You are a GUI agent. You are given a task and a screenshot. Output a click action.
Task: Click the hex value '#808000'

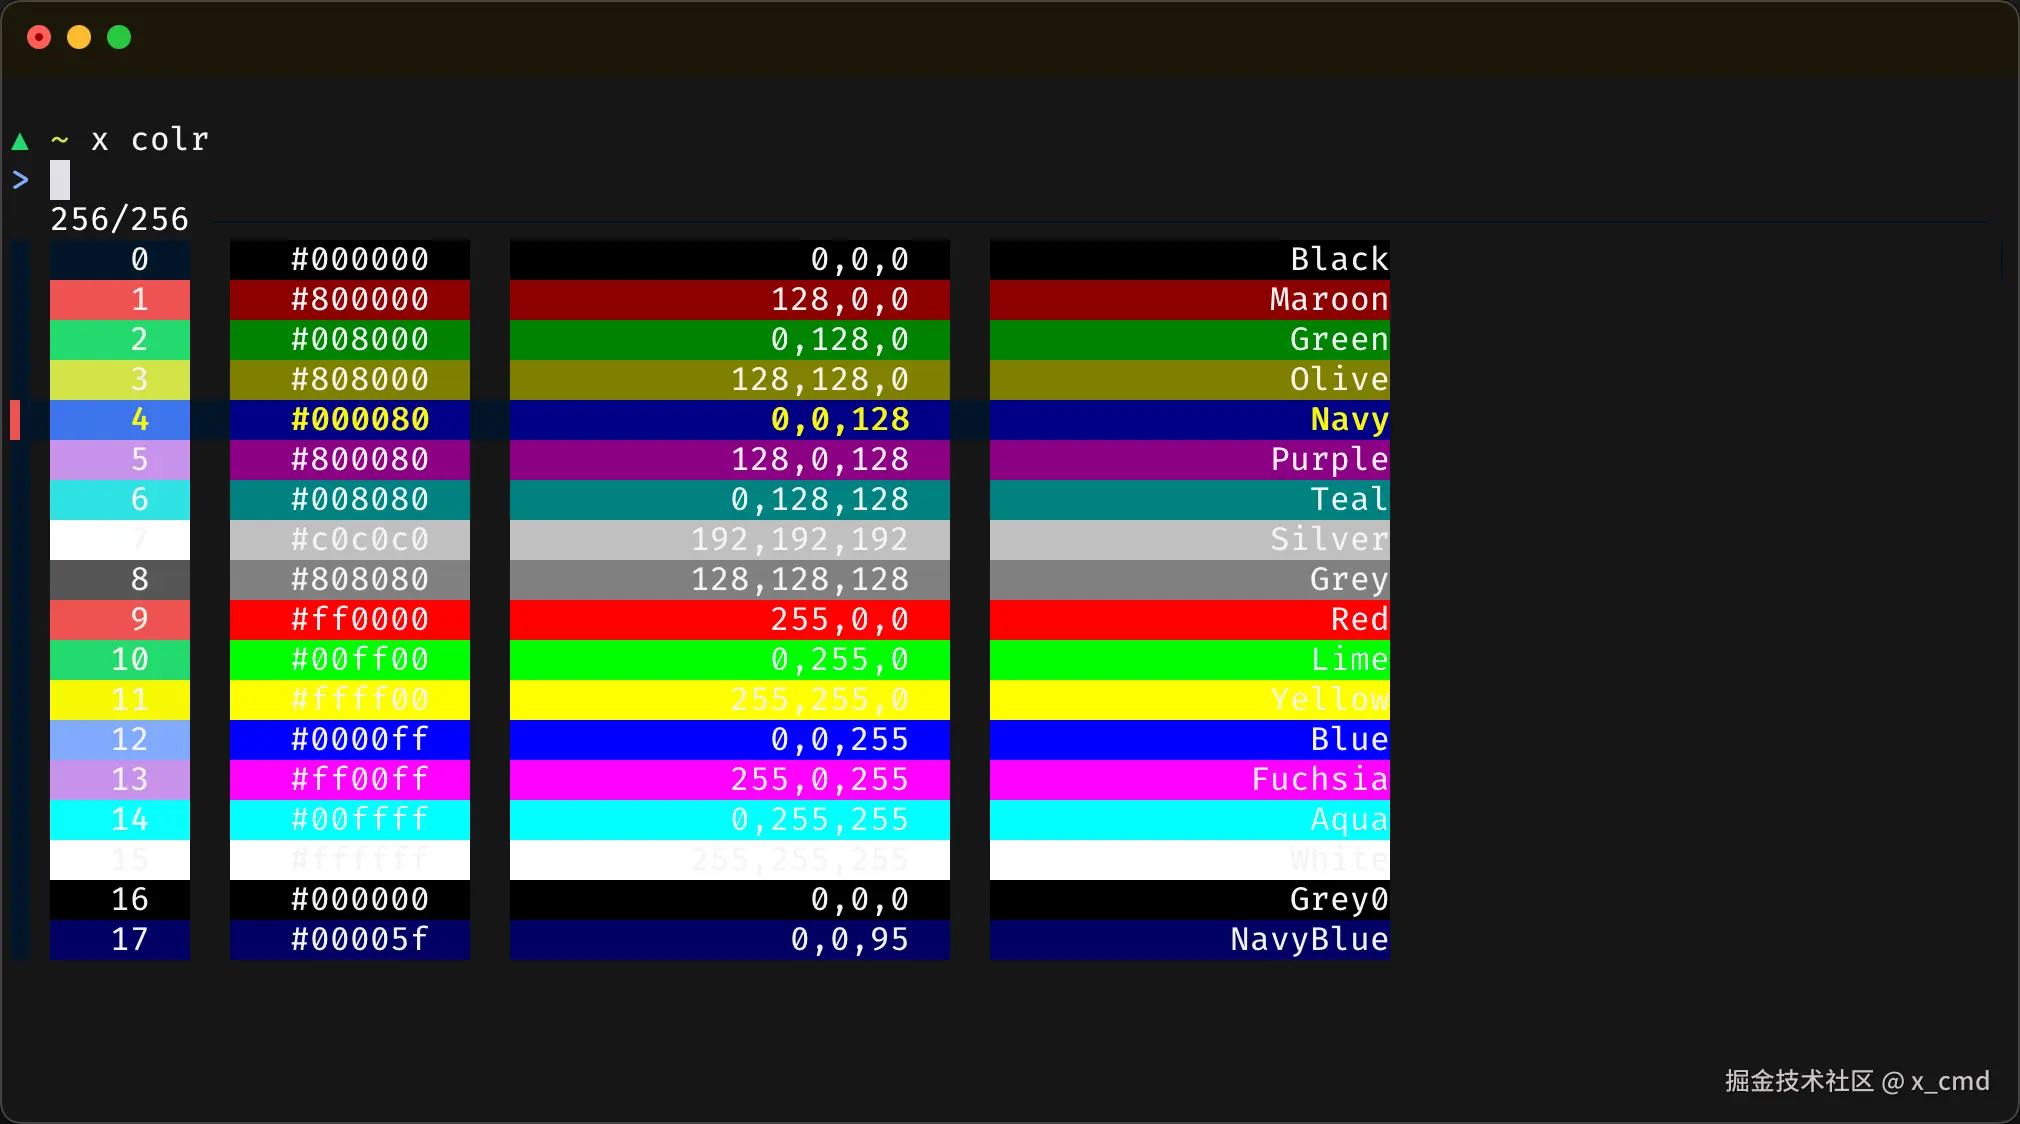[x=360, y=380]
